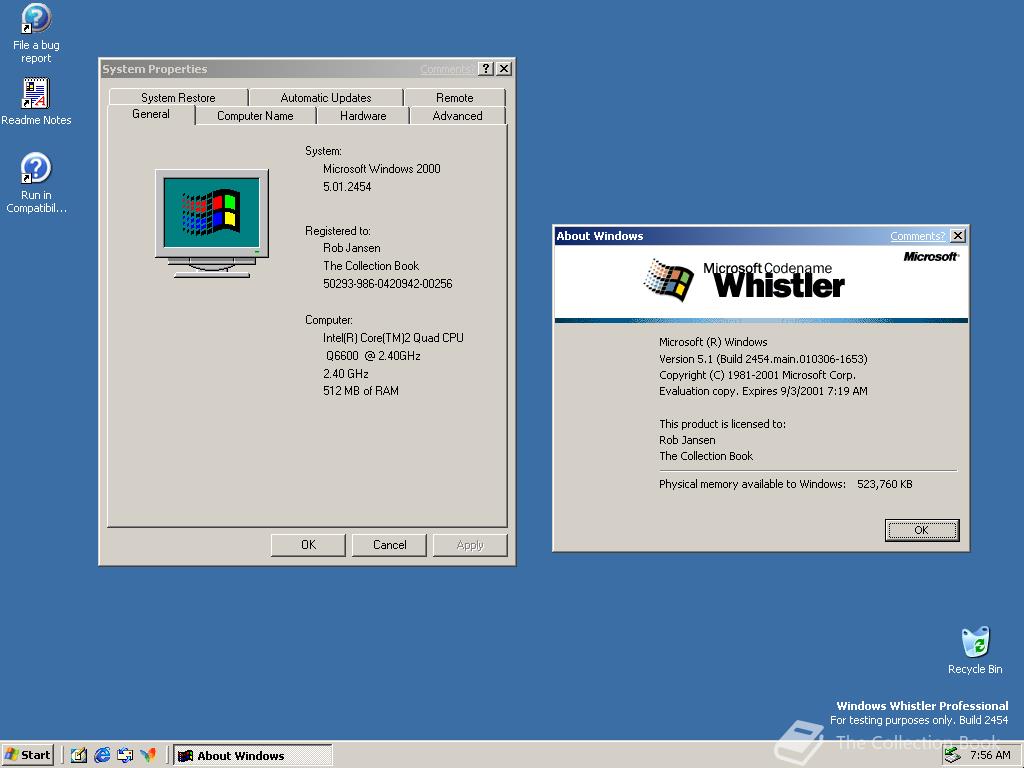Click the taskbar clock showing 7:56 AM
Image resolution: width=1024 pixels, height=768 pixels.
coord(990,755)
